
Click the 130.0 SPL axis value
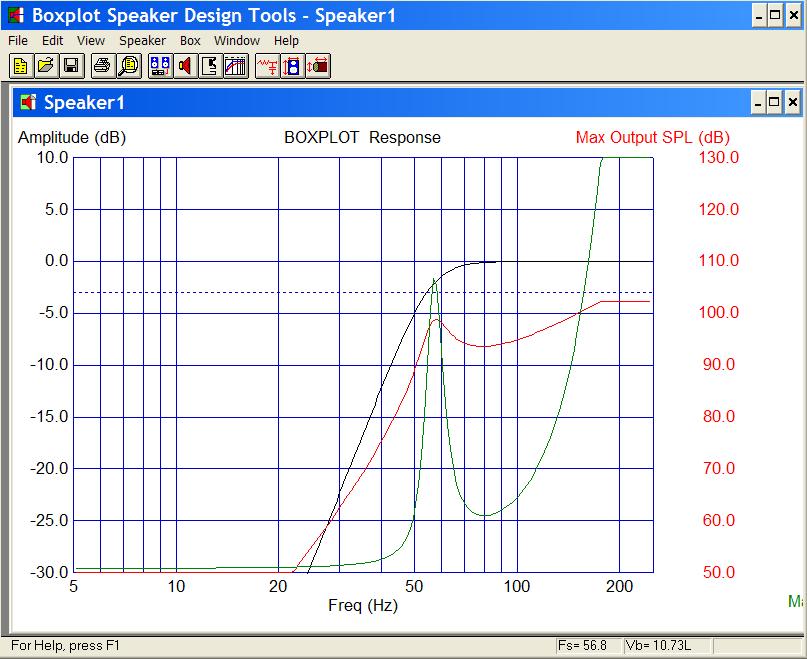pos(718,157)
